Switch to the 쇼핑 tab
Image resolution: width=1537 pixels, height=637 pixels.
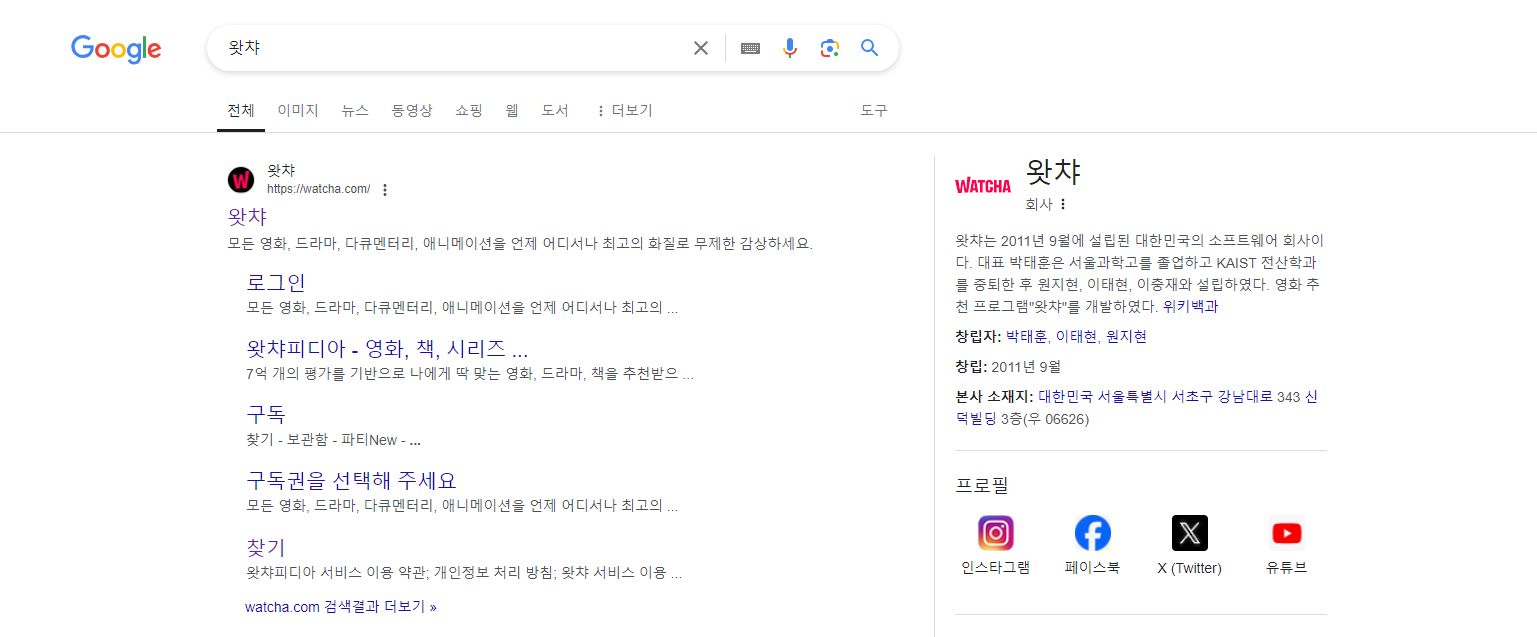pyautogui.click(x=469, y=111)
